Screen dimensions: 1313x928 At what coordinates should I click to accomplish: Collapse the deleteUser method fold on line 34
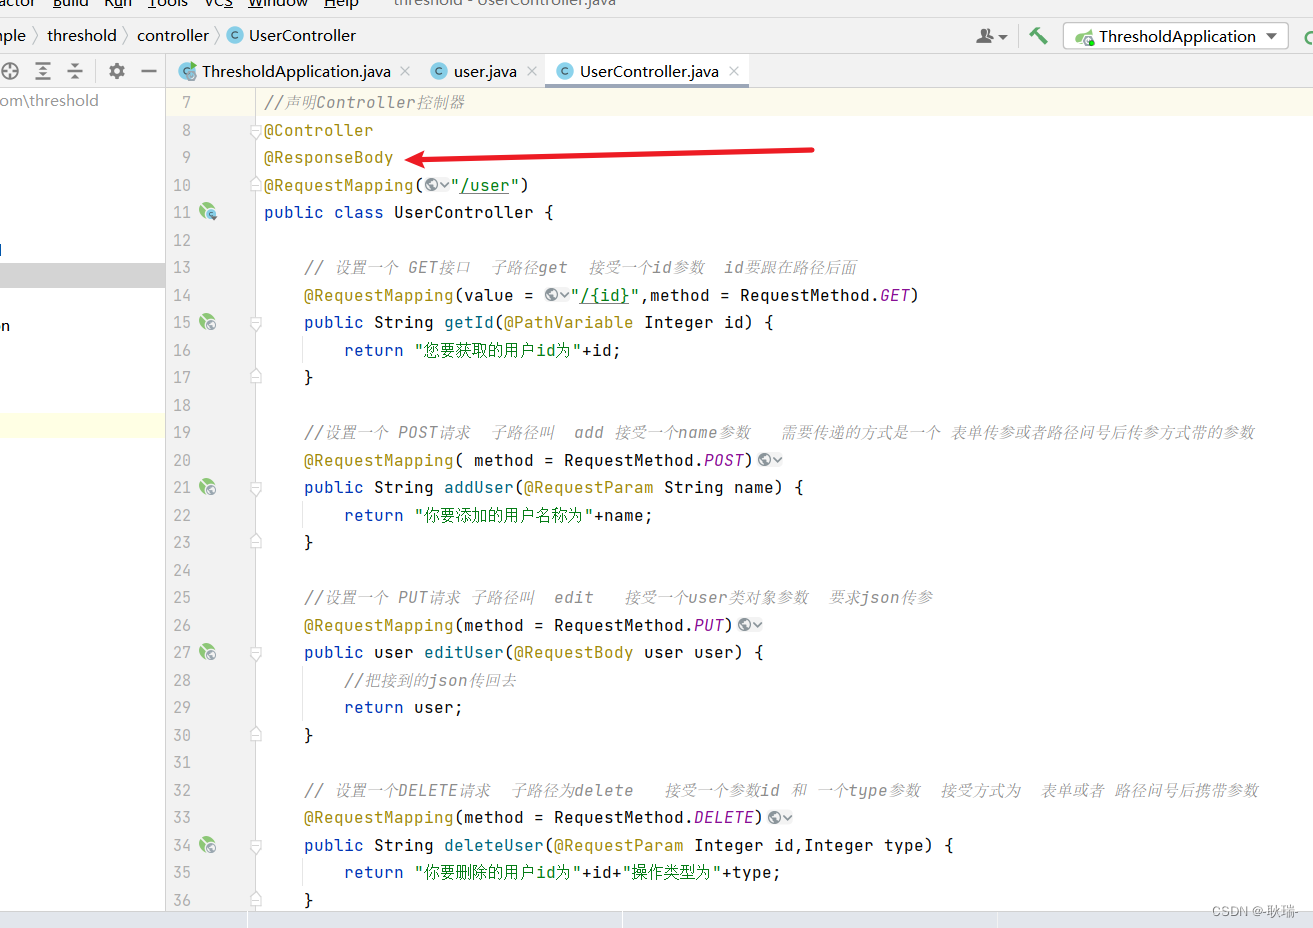(256, 846)
